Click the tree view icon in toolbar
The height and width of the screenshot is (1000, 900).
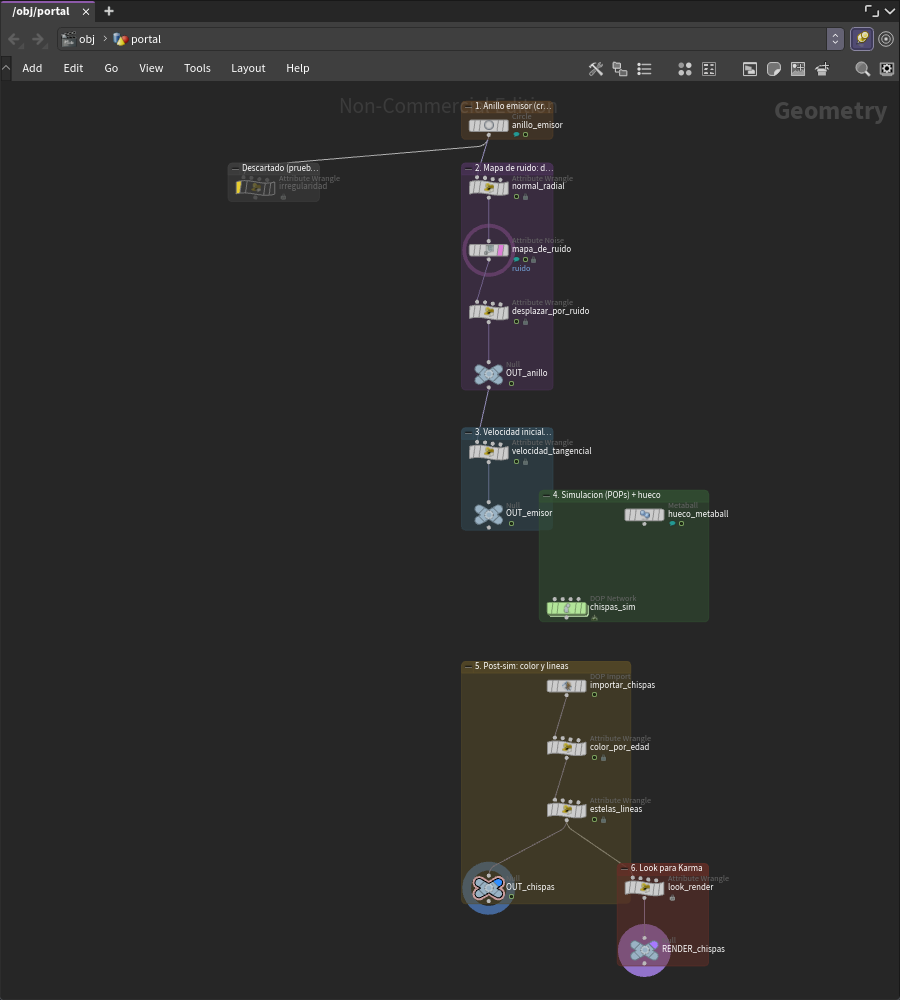(x=619, y=69)
